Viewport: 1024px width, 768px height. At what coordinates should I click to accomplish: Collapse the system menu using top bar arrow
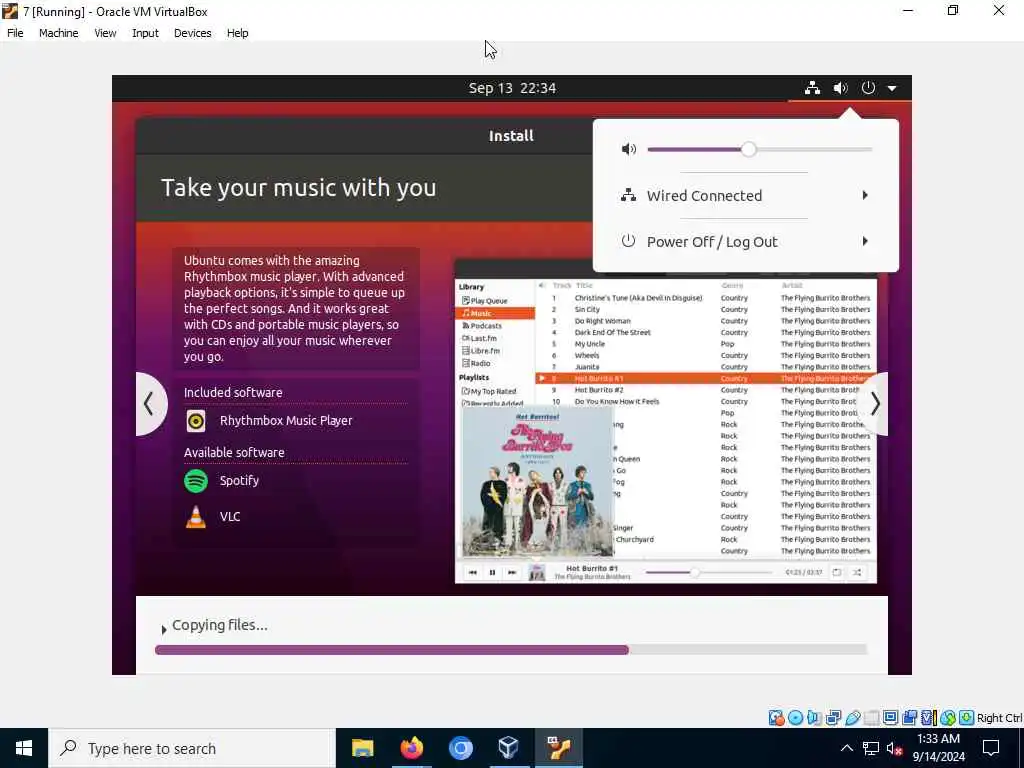pyautogui.click(x=892, y=88)
